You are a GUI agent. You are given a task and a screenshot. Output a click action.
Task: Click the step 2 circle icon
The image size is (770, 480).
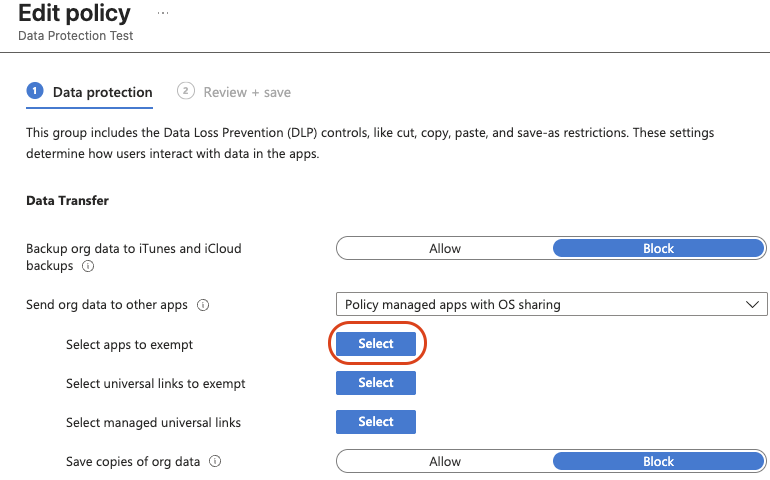point(185,91)
